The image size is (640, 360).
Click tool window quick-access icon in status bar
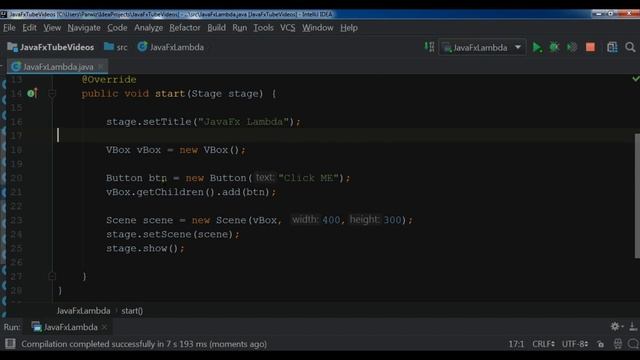10,344
